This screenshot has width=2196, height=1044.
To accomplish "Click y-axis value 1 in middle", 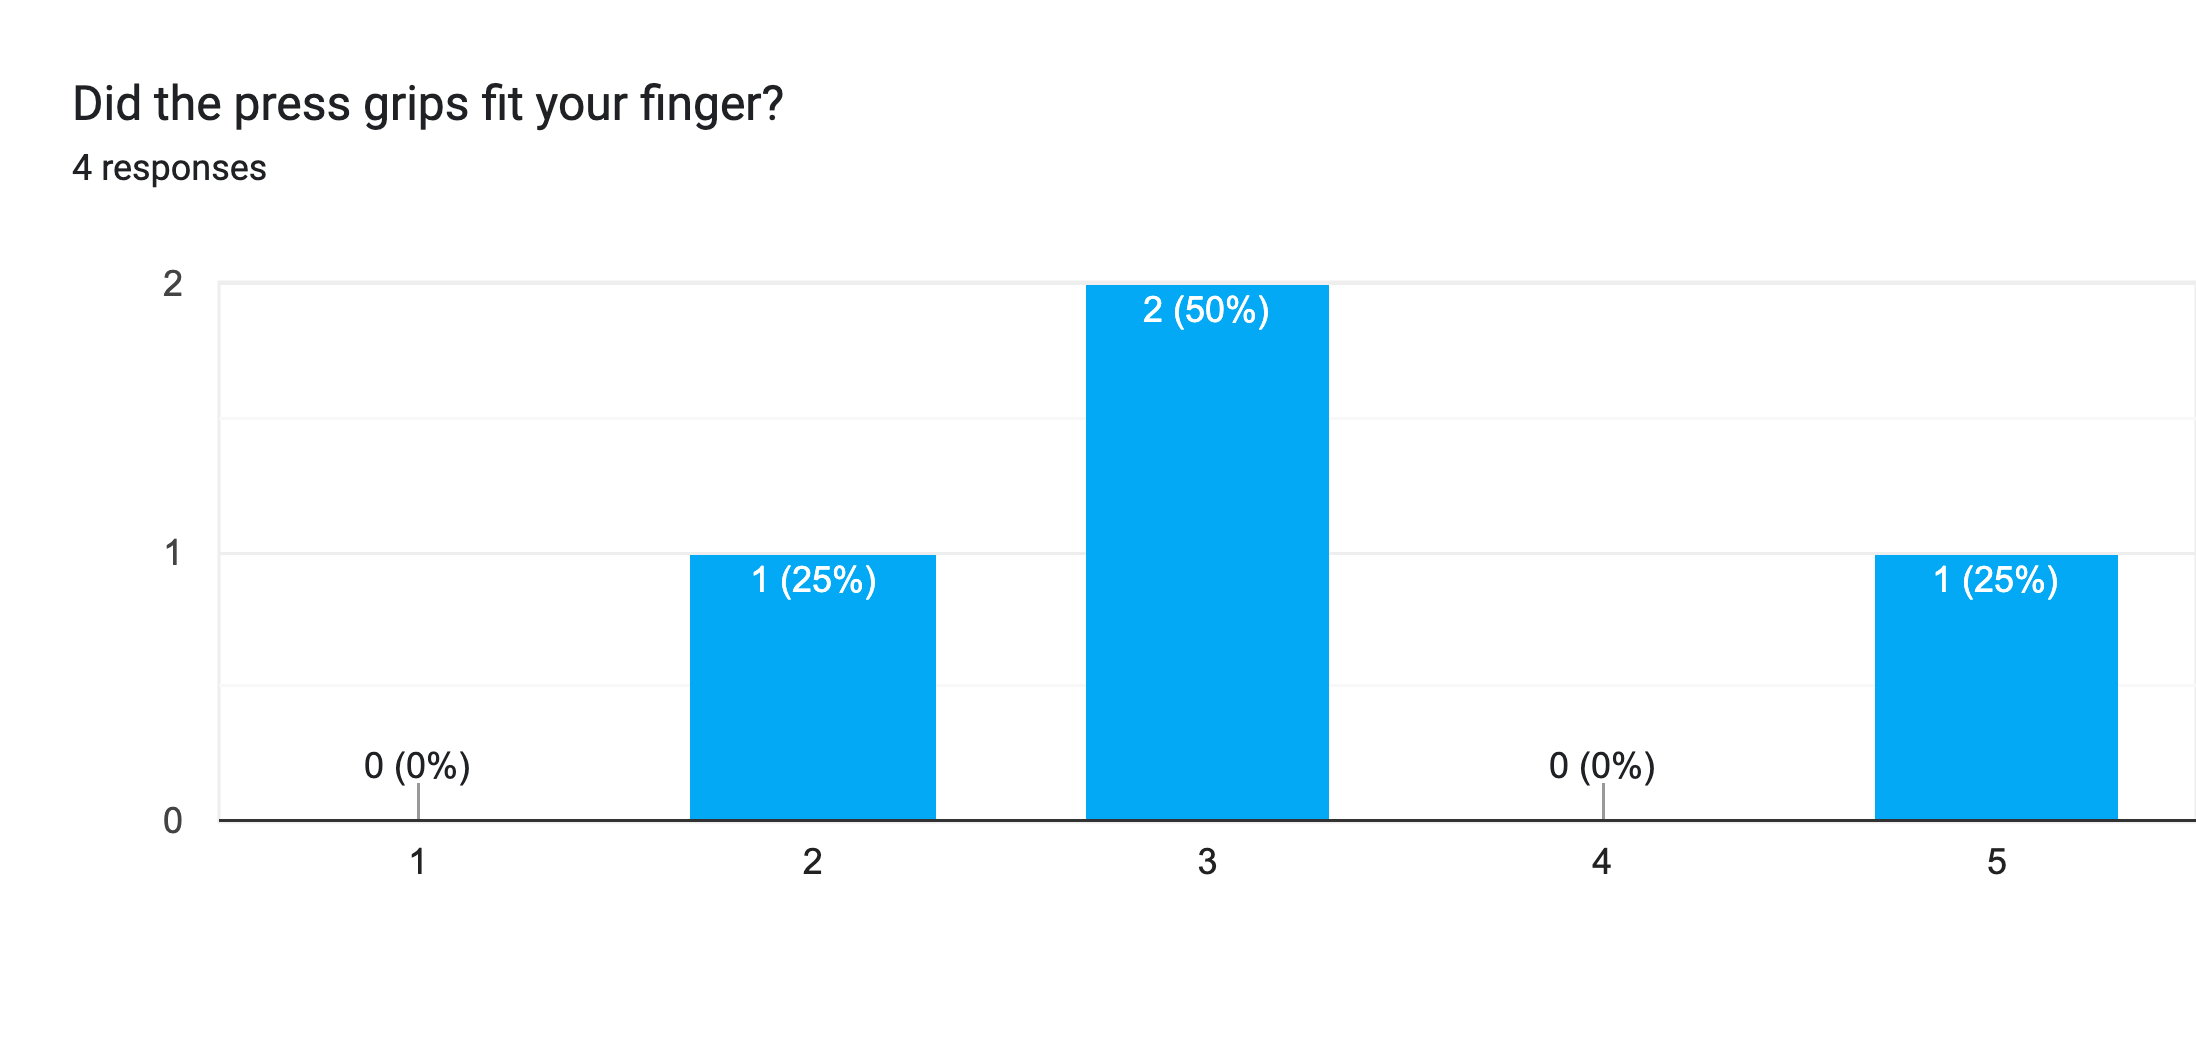I will click(173, 553).
